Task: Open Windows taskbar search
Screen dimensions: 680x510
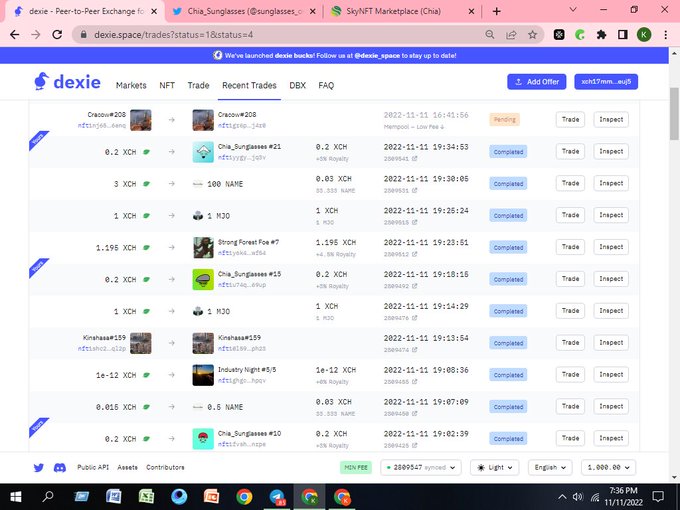Action: coord(48,497)
